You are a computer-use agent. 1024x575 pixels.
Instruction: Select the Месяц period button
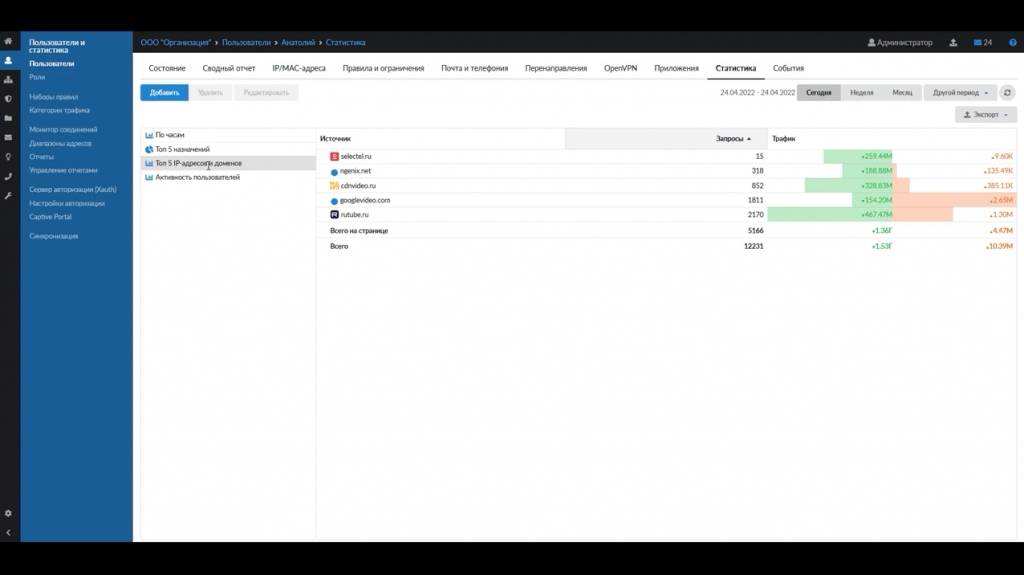click(x=903, y=93)
